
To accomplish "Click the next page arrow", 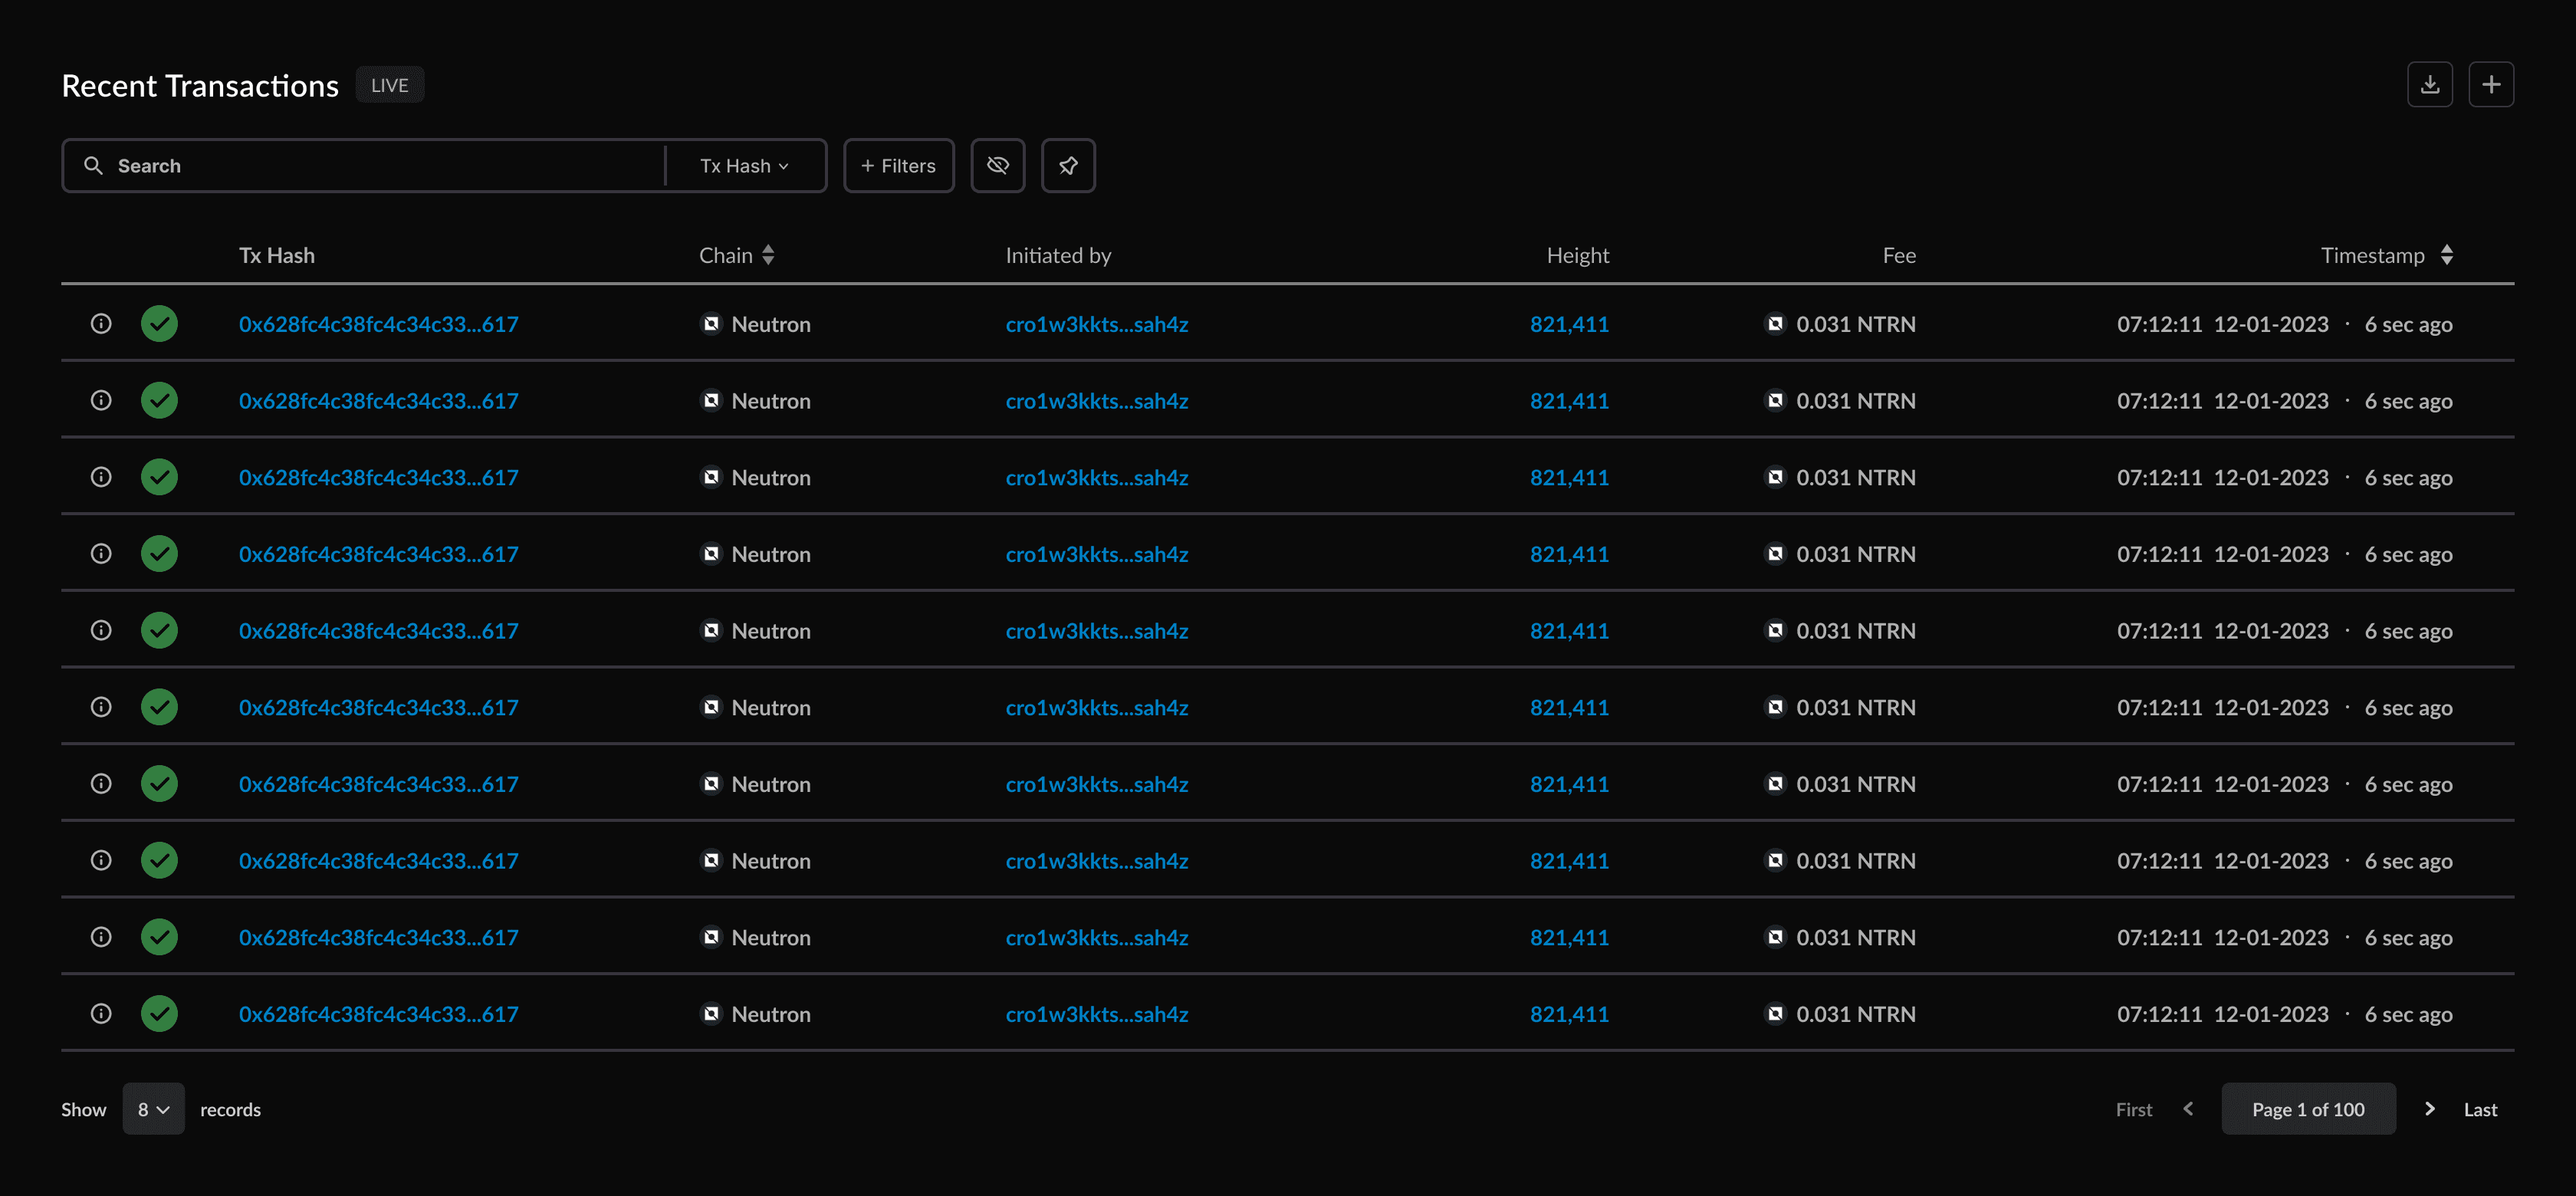I will click(x=2429, y=1109).
